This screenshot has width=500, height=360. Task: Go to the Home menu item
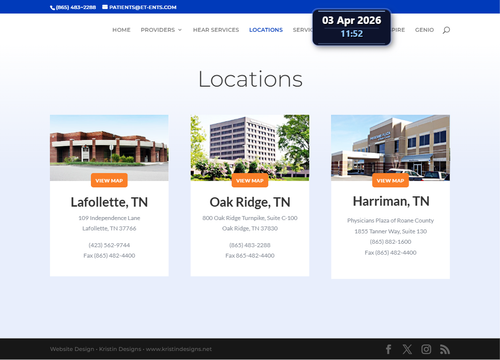tap(121, 30)
